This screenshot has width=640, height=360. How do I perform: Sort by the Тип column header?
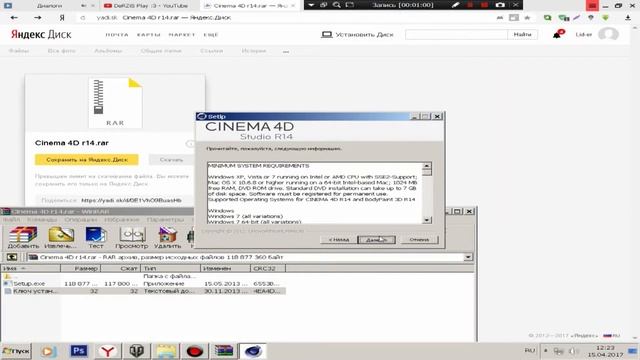tap(171, 268)
